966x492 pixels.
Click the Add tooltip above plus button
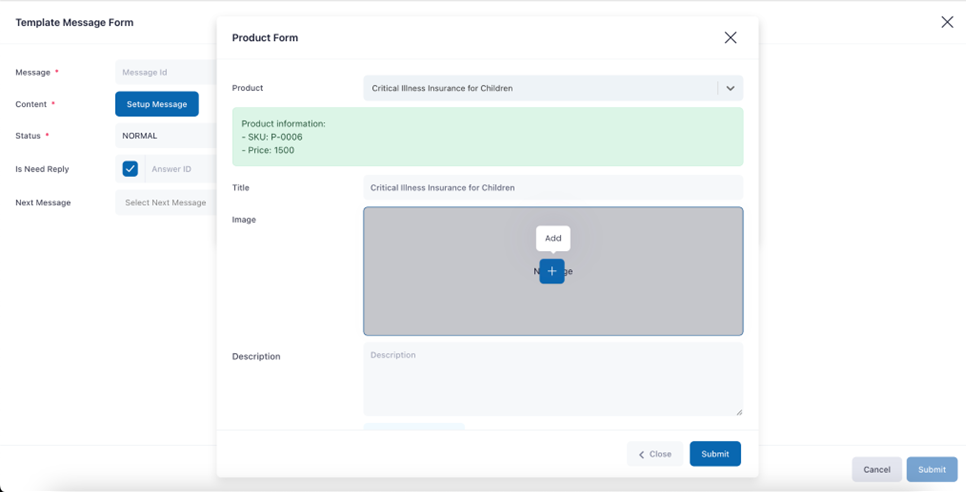coord(553,238)
